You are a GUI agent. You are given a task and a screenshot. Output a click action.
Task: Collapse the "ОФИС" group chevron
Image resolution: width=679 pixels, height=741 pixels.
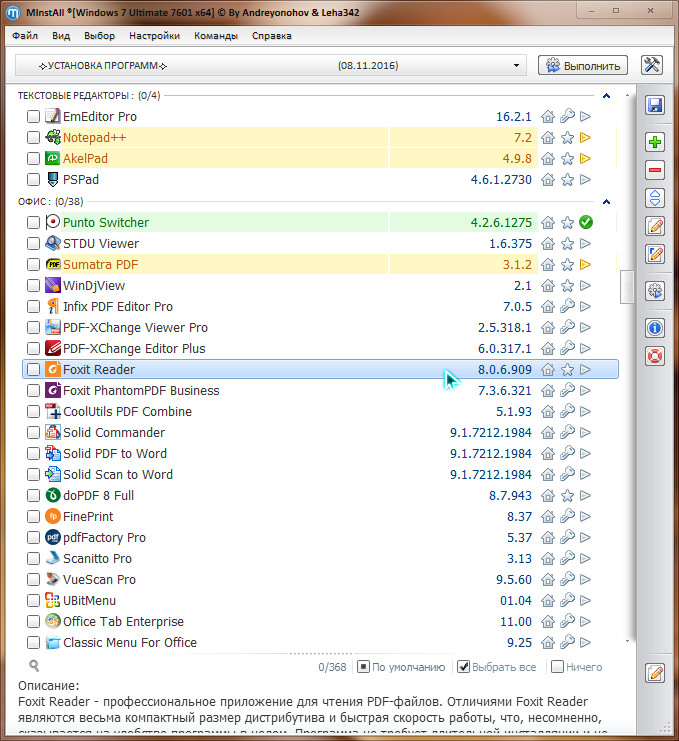tap(606, 202)
